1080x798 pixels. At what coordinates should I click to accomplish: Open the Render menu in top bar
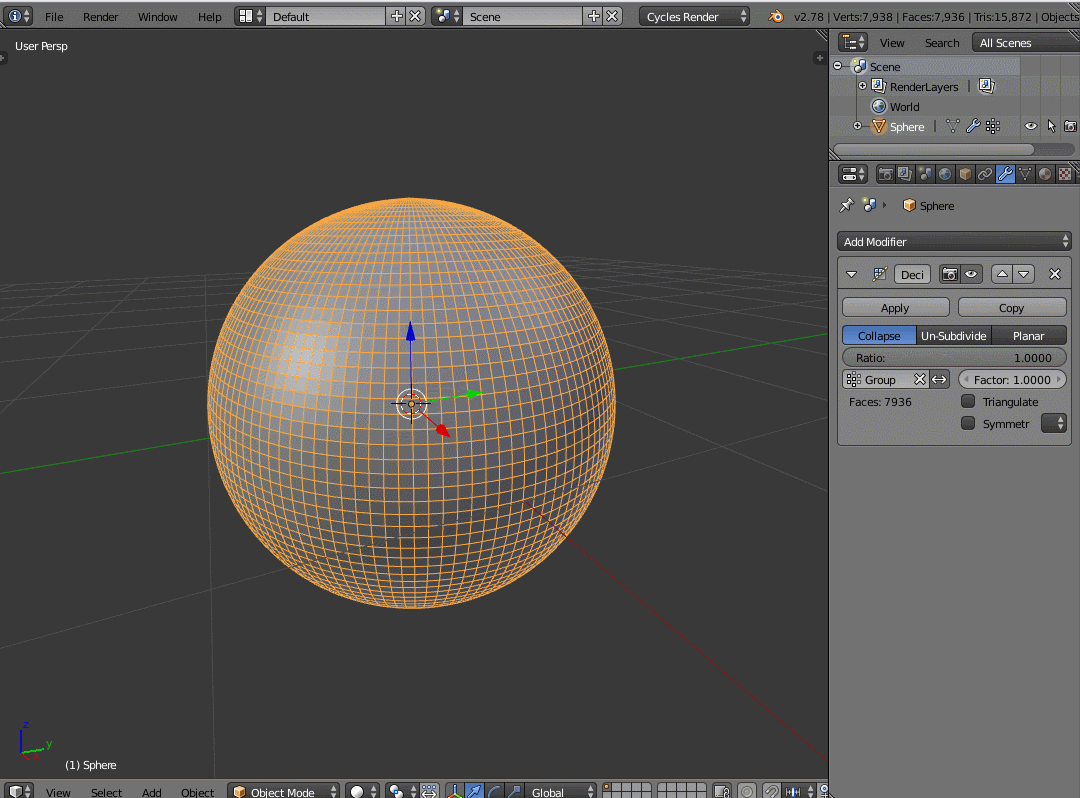coord(101,17)
